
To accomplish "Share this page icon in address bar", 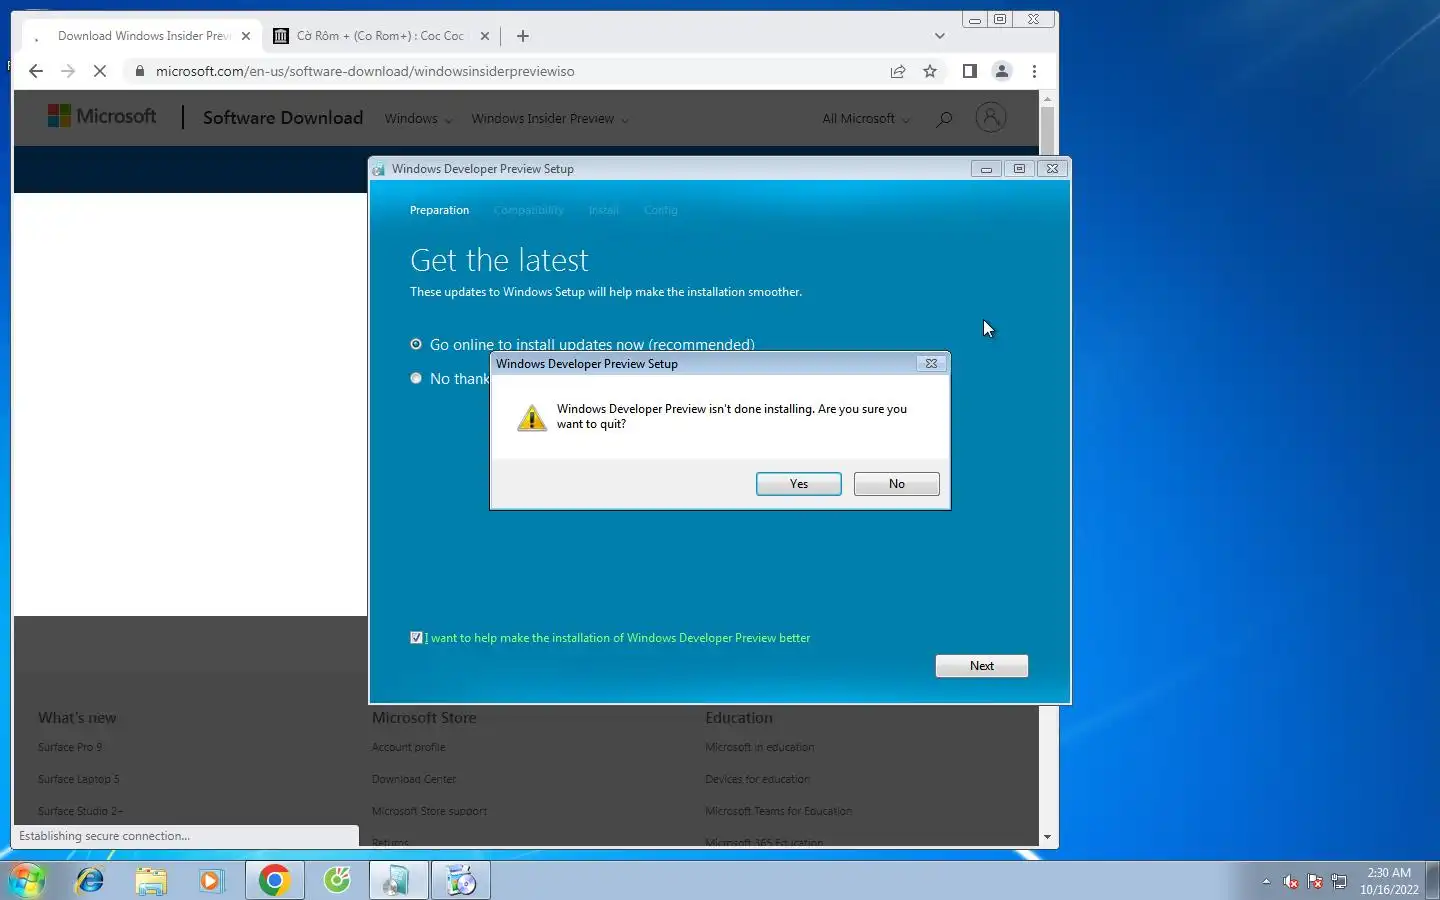I will [898, 71].
